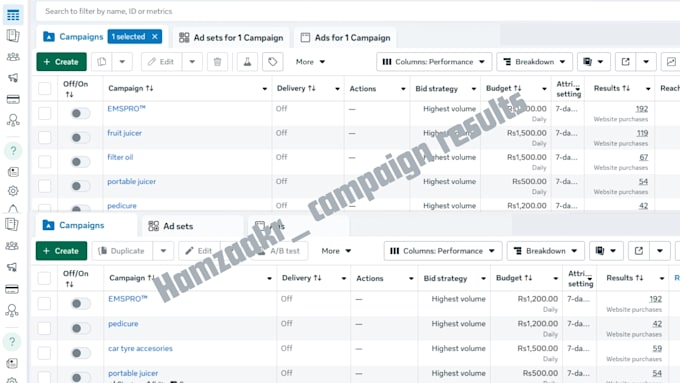The height and width of the screenshot is (383, 680).
Task: Click the lower green Create button
Action: pyautogui.click(x=61, y=251)
